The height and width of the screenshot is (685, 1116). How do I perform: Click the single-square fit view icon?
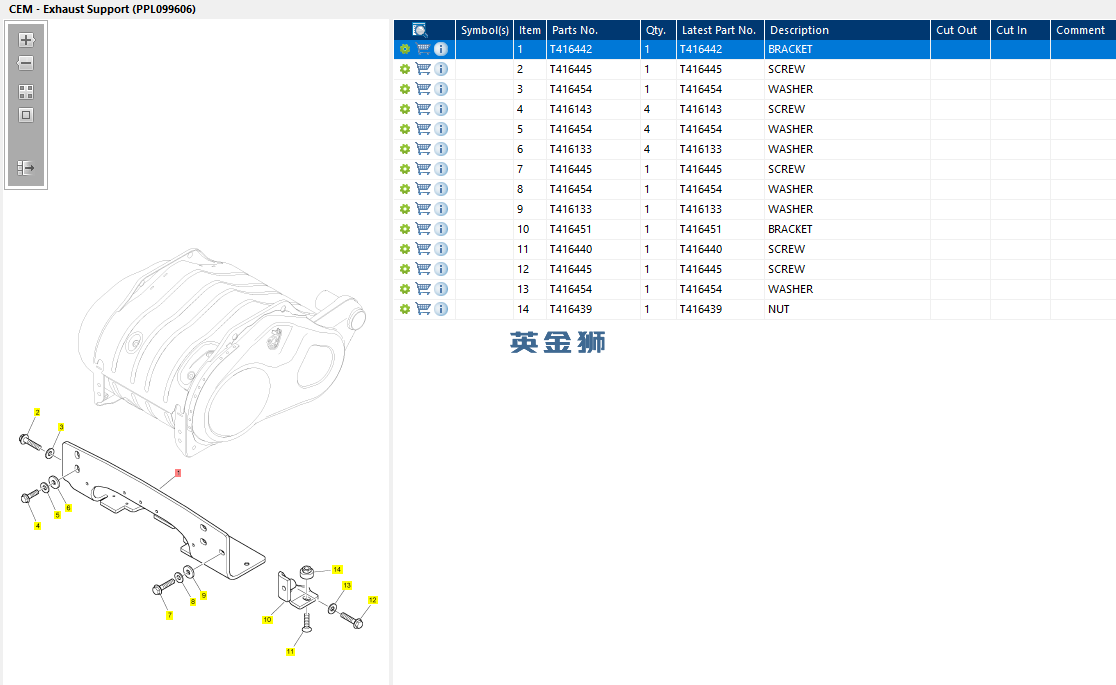tap(26, 115)
